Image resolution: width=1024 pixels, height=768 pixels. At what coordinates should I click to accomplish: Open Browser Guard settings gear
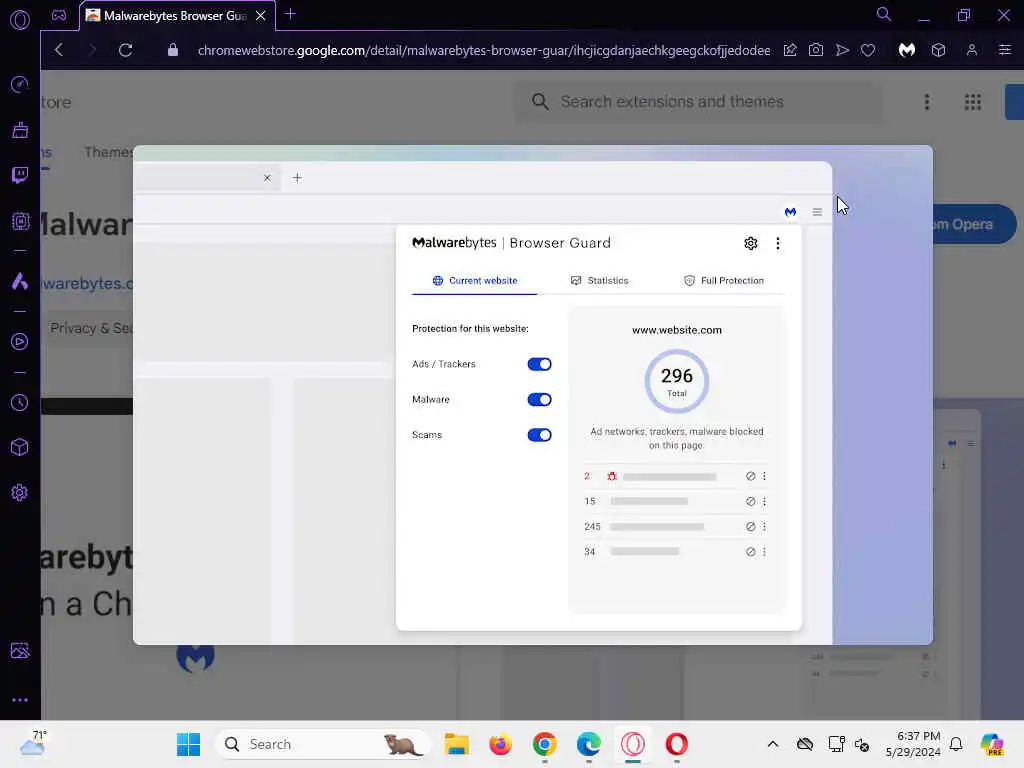(751, 244)
